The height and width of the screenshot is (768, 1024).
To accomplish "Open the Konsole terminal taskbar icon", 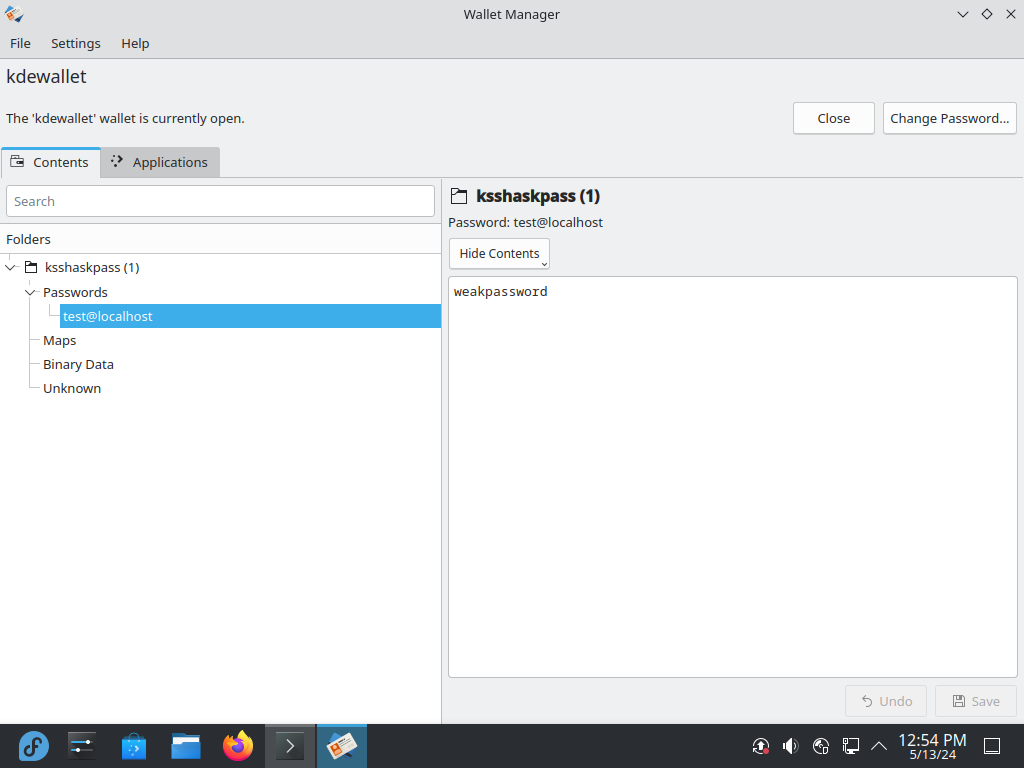I will 290,746.
